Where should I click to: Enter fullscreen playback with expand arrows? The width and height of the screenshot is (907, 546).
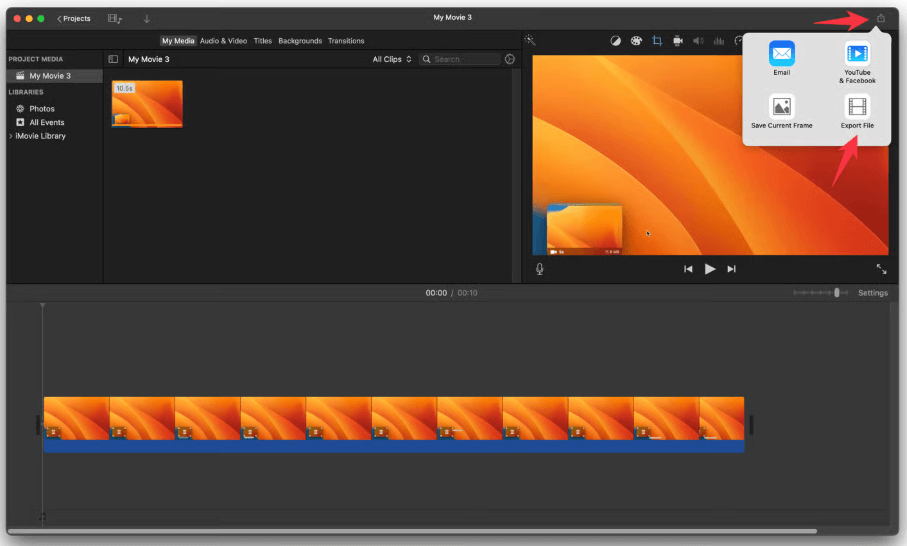tap(881, 269)
